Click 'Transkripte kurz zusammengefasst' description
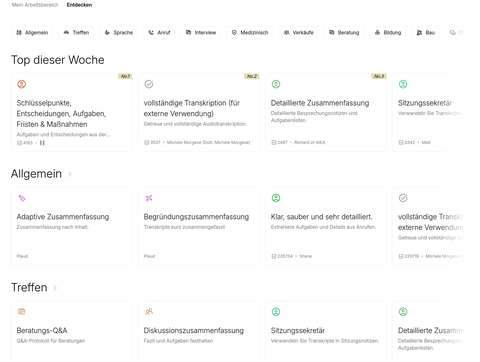The height and width of the screenshot is (362, 480). click(x=184, y=227)
